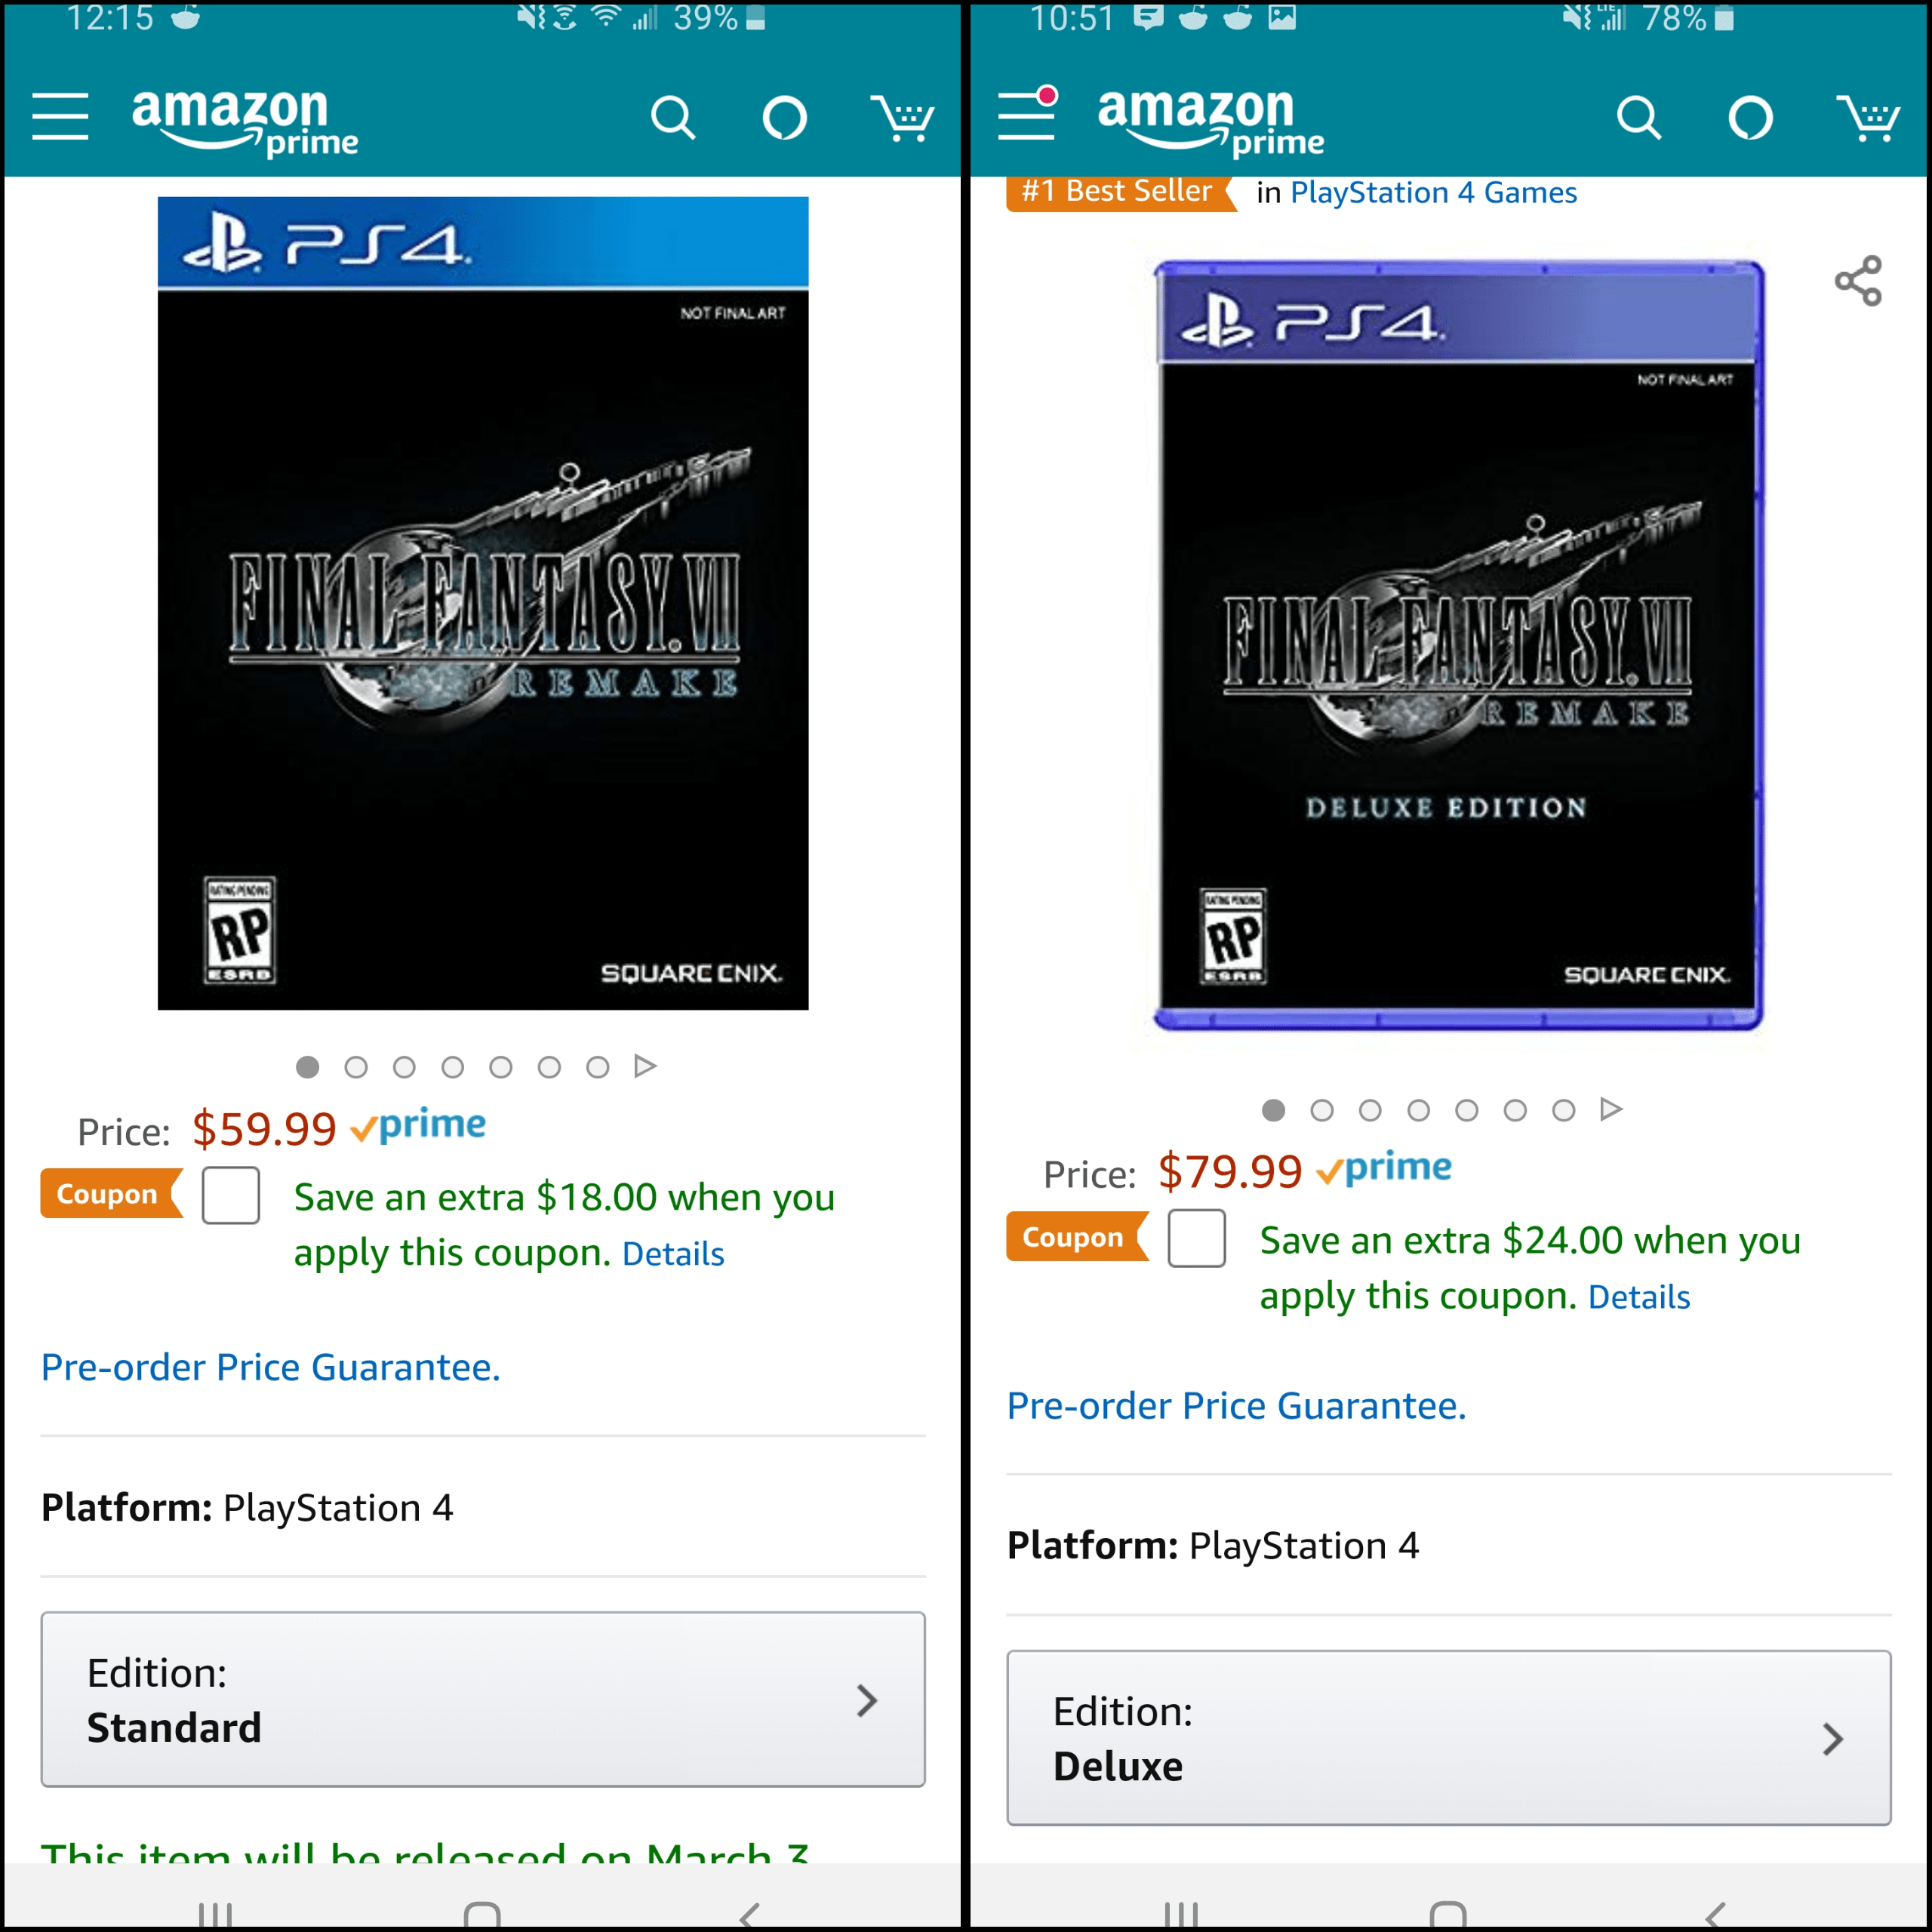This screenshot has height=1932, width=1932.
Task: Check the coupon box to save $18.00
Action: coord(230,1196)
